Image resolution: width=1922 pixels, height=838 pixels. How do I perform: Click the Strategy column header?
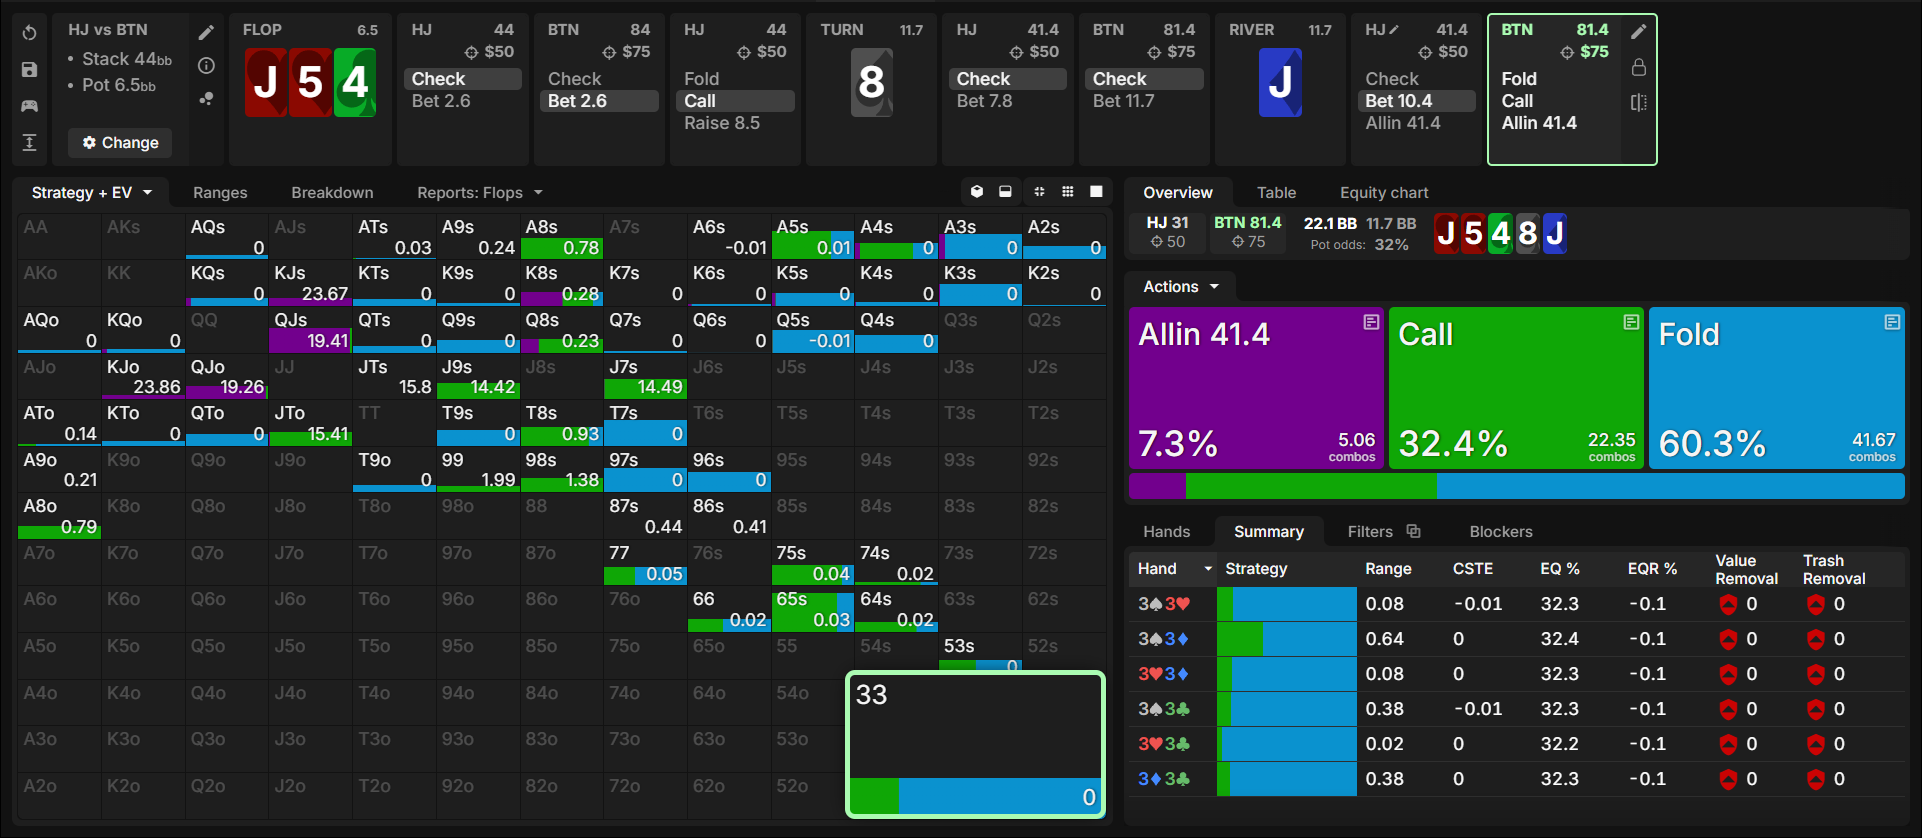click(1256, 569)
